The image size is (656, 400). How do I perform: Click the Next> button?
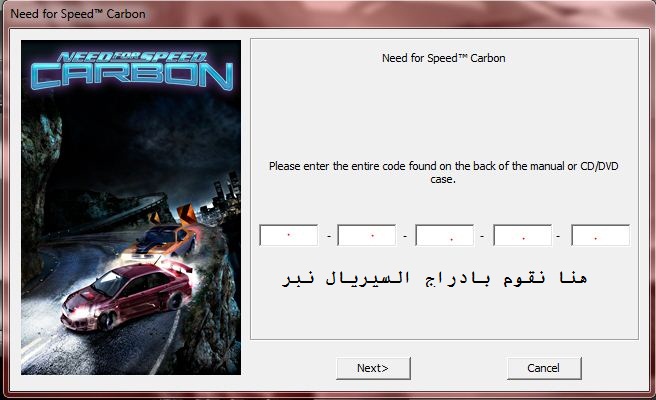(x=373, y=368)
